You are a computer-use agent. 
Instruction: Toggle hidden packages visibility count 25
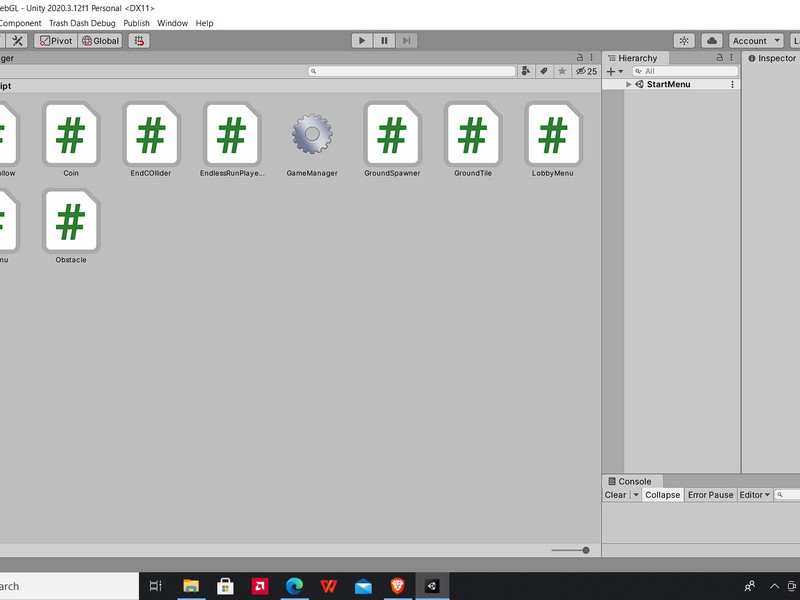(586, 71)
